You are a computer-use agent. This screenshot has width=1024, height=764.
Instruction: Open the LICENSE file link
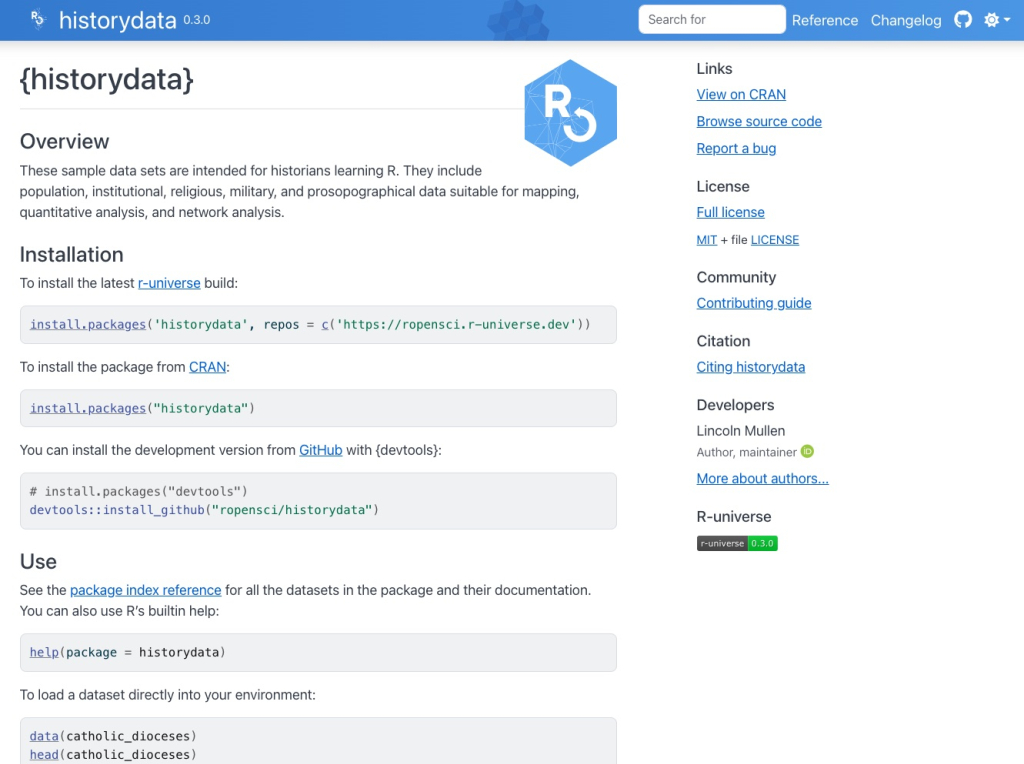(775, 240)
